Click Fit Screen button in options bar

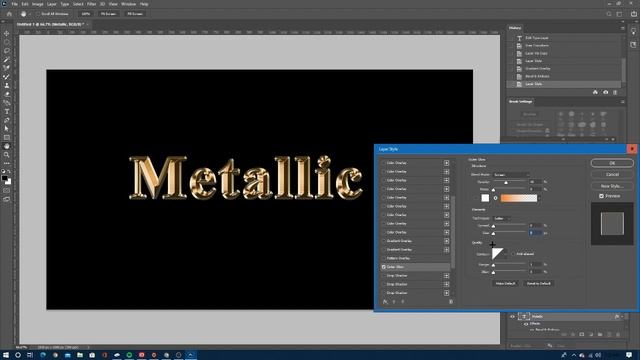pos(108,14)
